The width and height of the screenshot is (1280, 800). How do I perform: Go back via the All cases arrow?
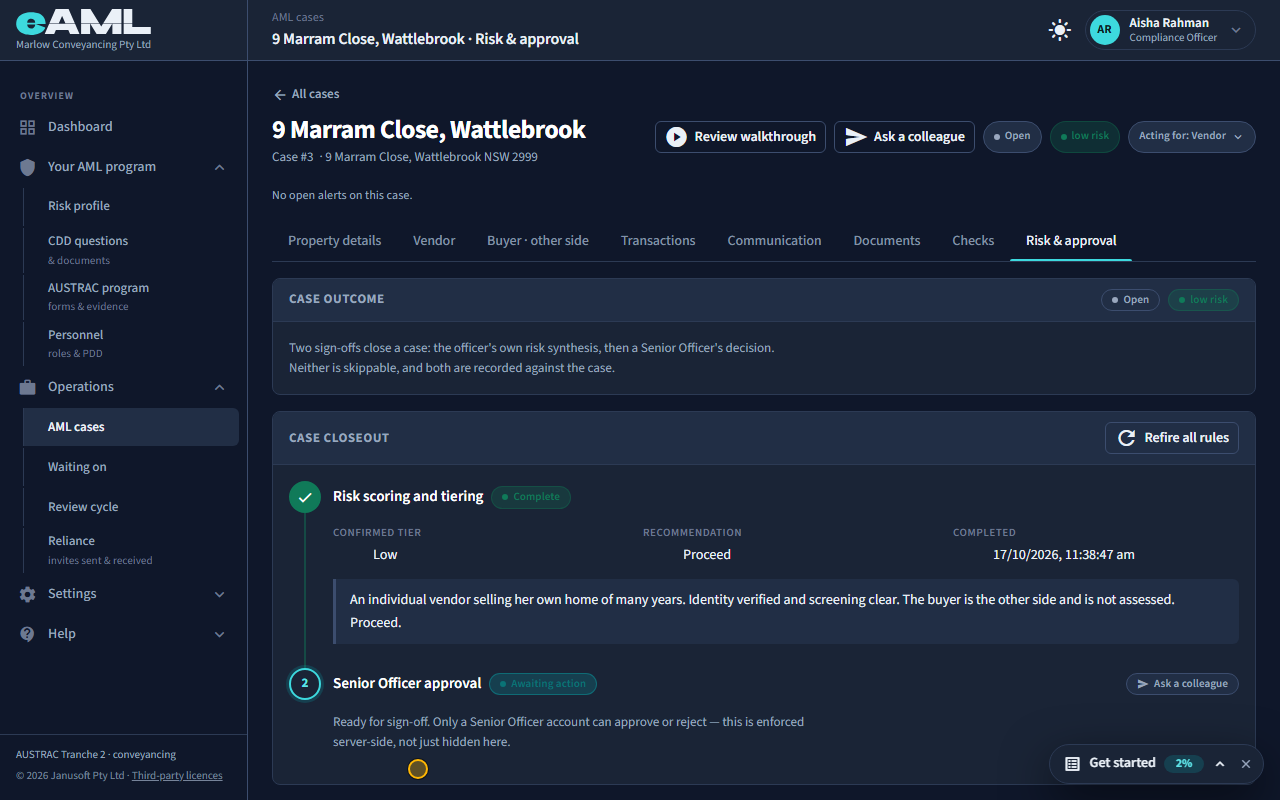280,94
